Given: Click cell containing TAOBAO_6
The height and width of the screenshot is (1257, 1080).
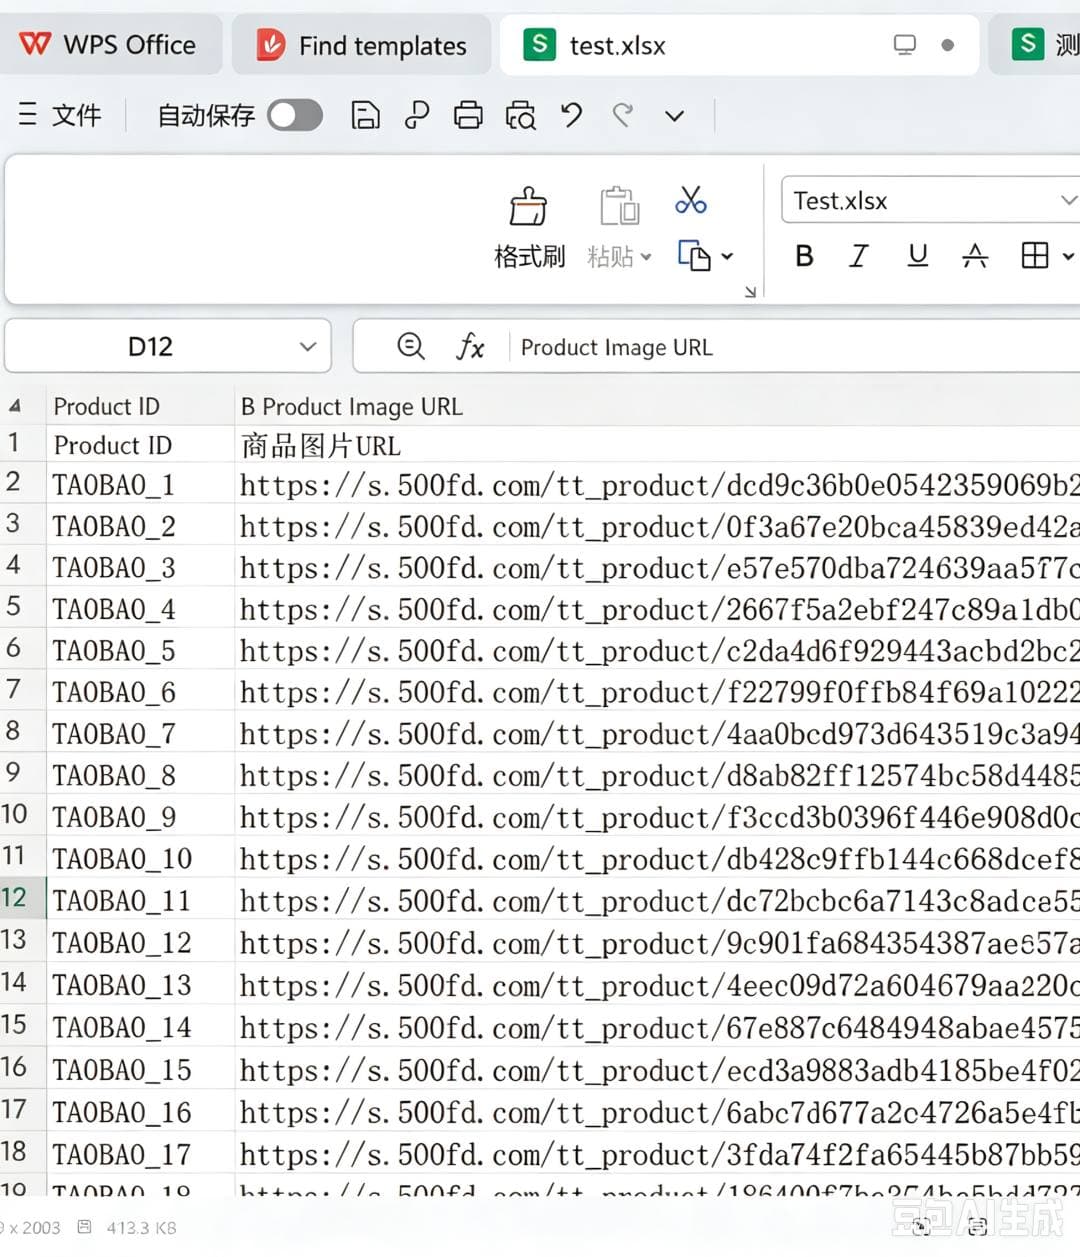Looking at the screenshot, I should tap(140, 693).
